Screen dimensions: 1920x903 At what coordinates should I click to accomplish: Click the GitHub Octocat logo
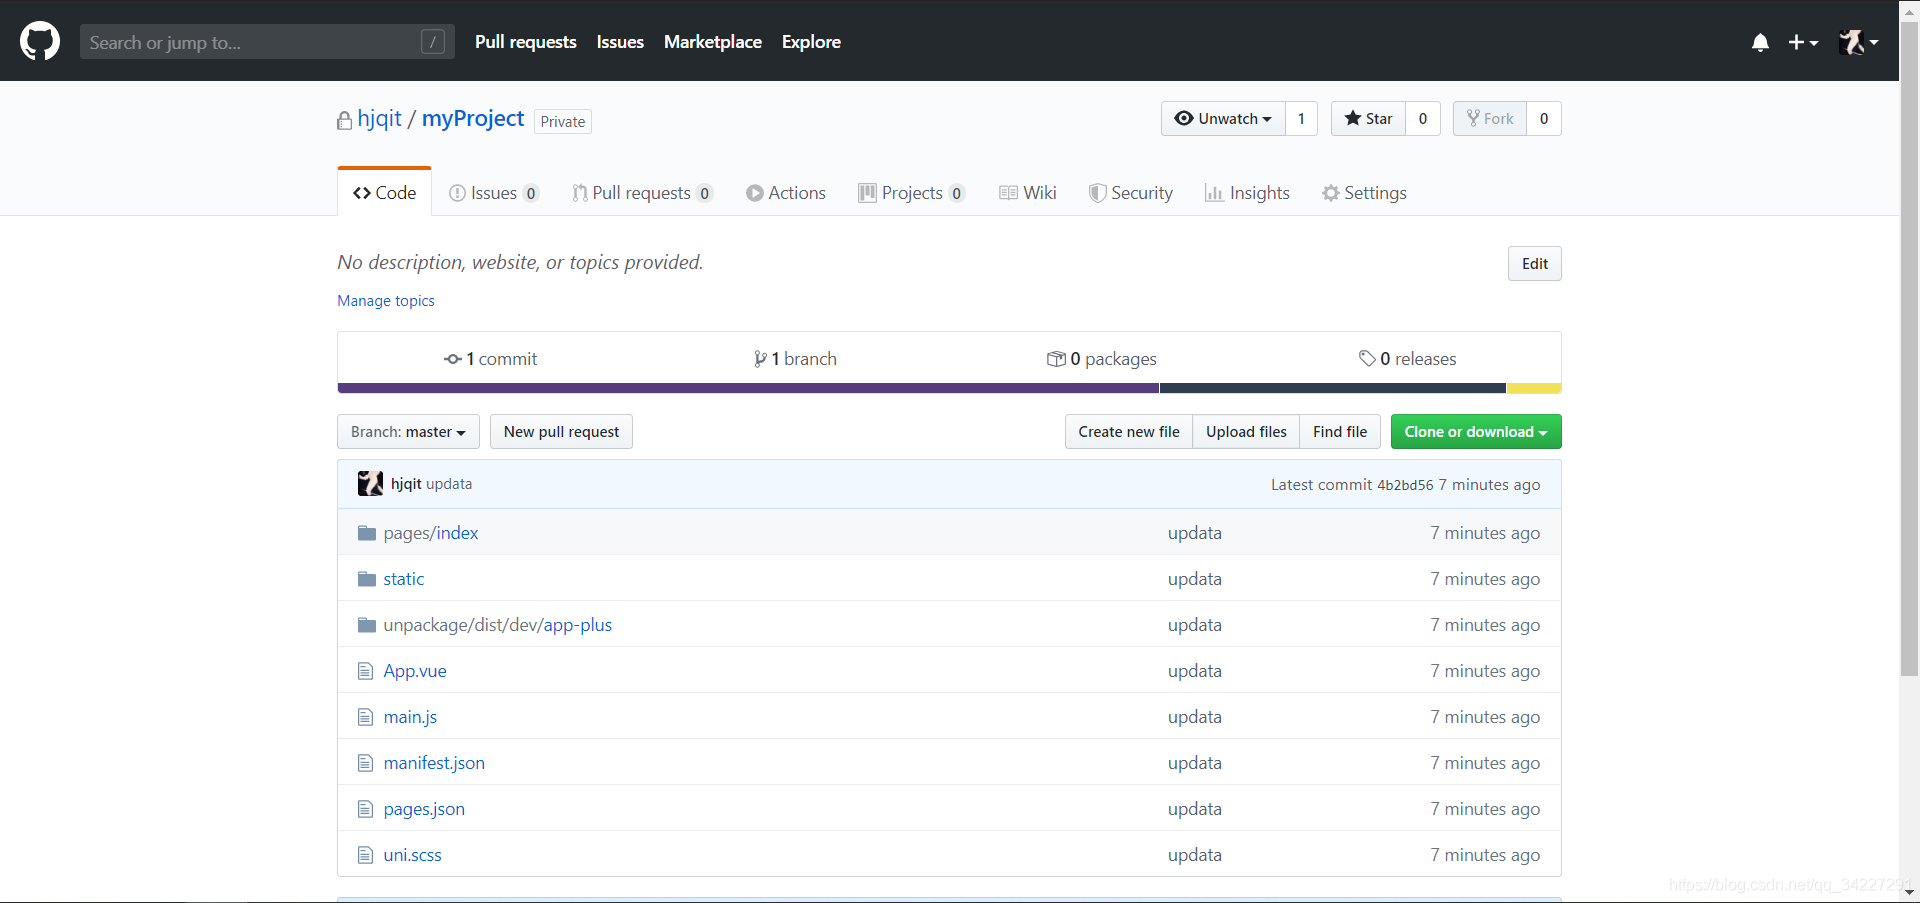tap(40, 41)
